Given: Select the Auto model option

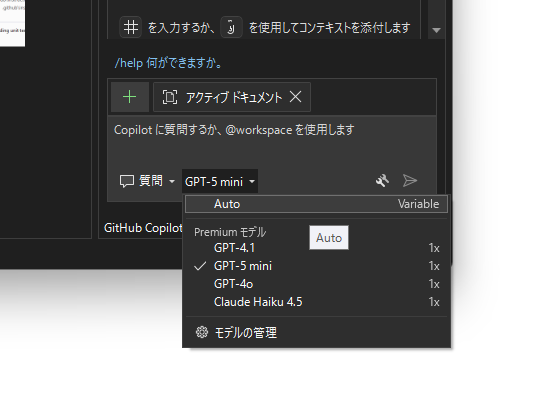Looking at the screenshot, I should coord(316,204).
